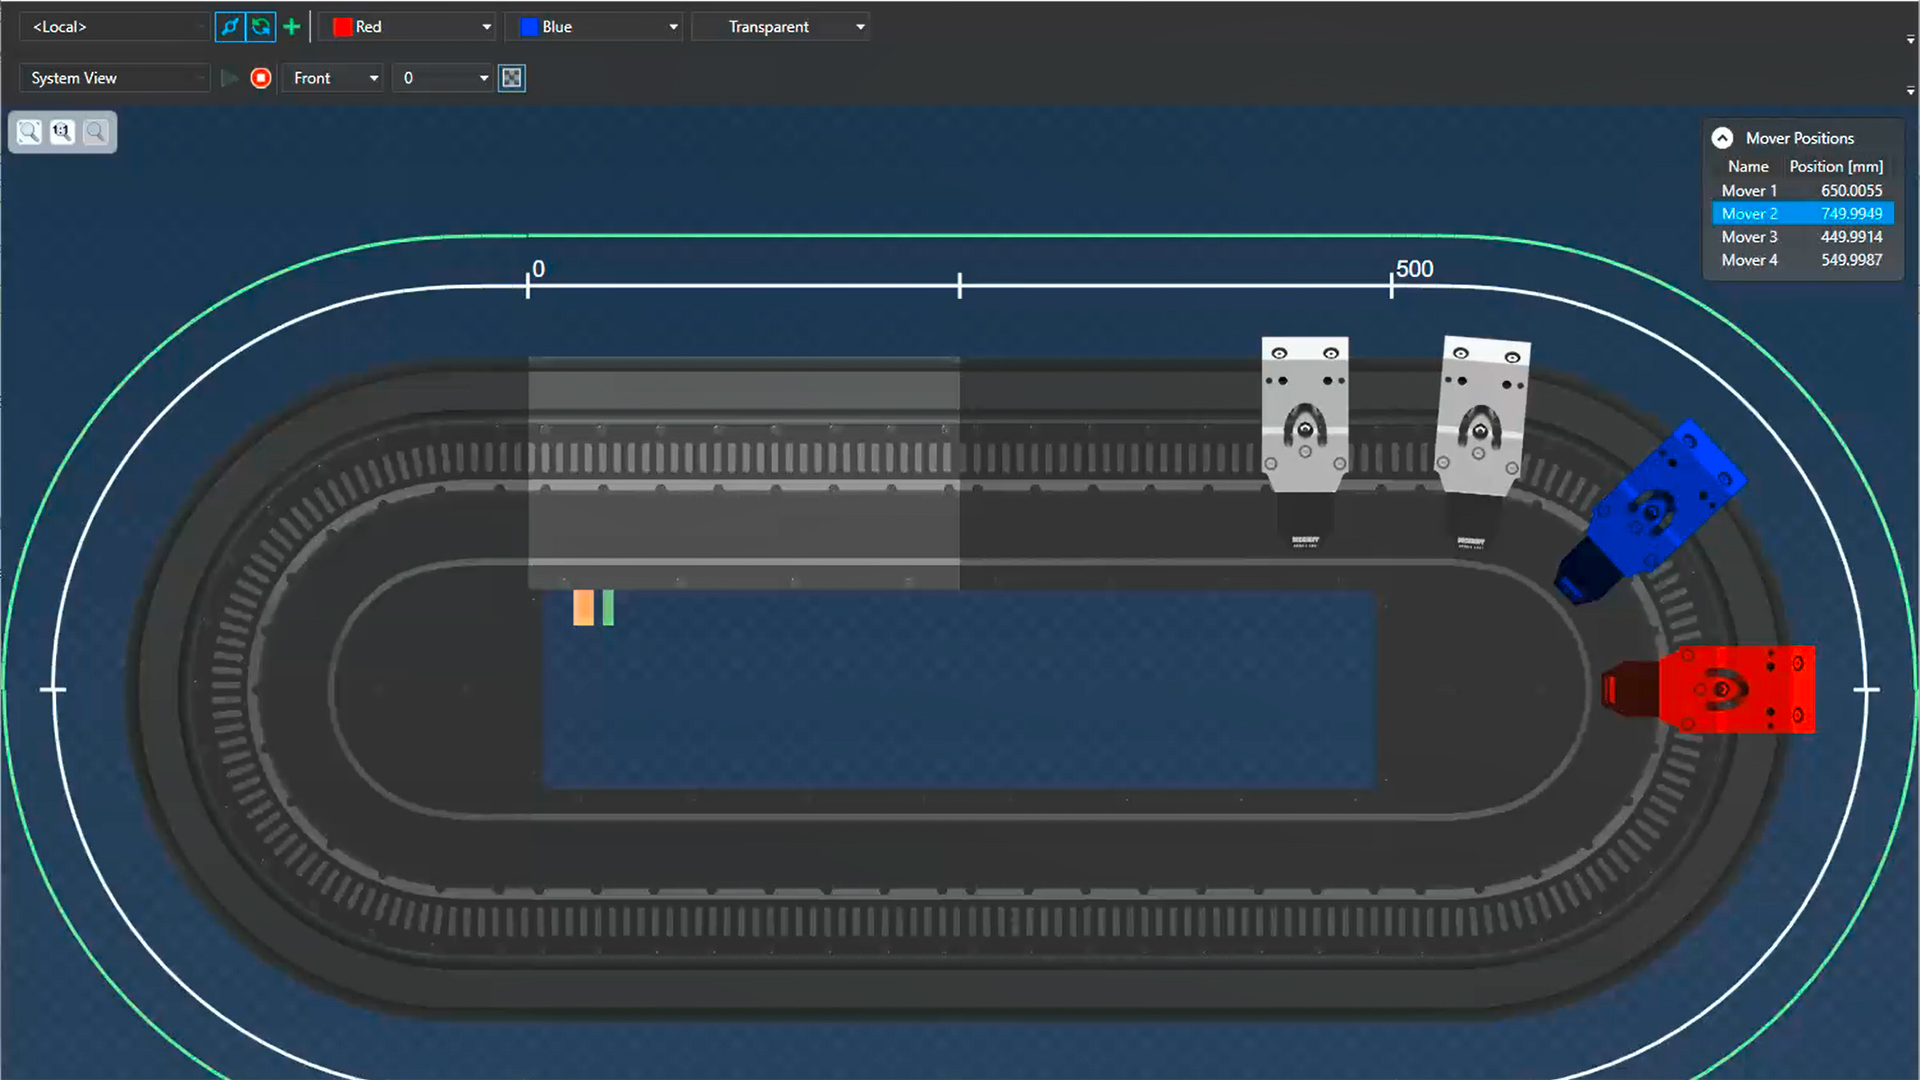Open the <Local> target dropdown

pyautogui.click(x=113, y=27)
